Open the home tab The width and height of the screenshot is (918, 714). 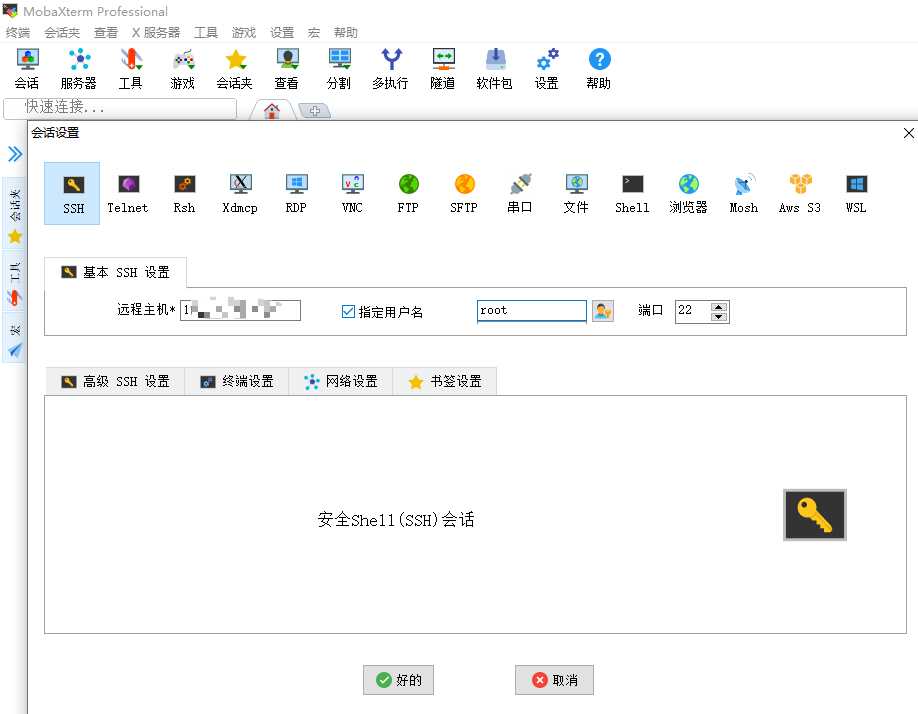coord(272,110)
